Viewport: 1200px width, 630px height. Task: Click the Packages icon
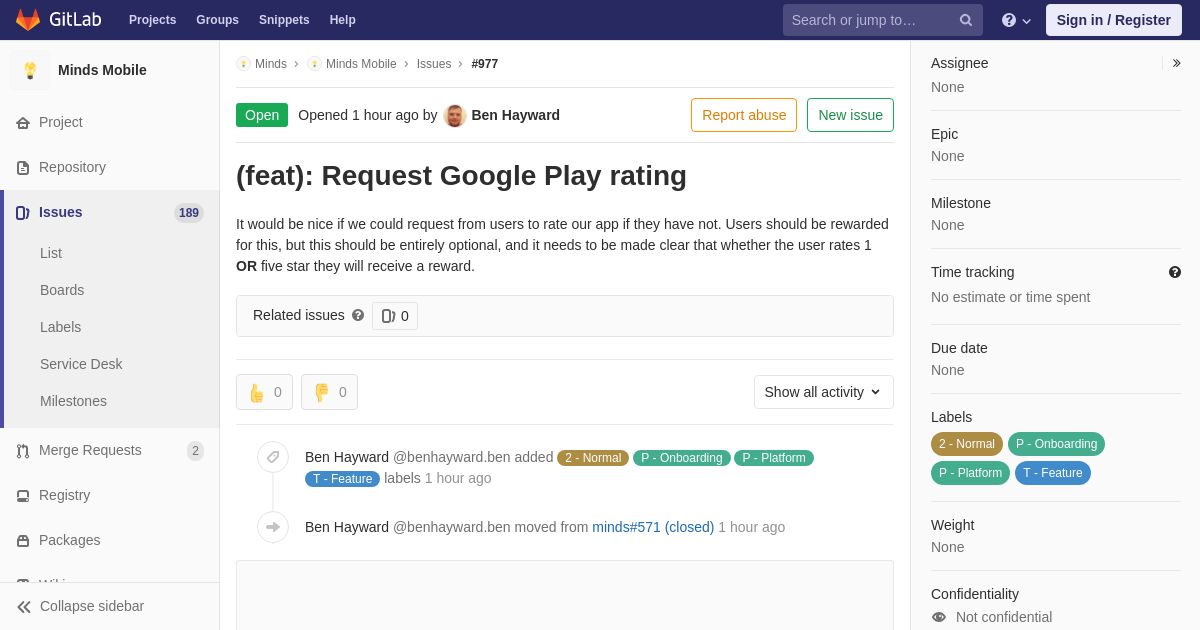[23, 541]
